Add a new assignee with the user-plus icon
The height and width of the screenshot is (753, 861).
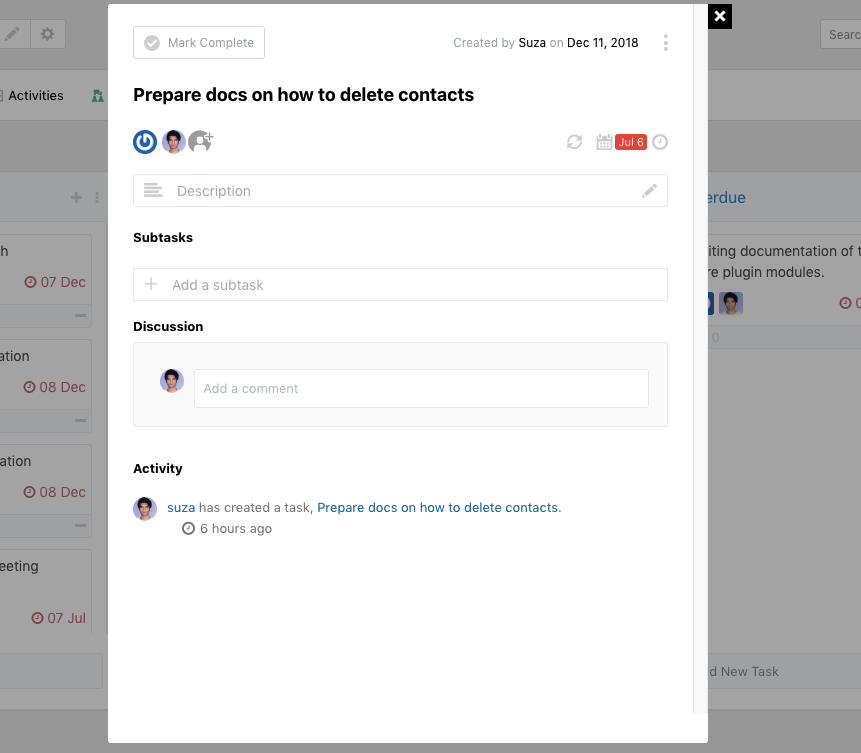click(x=201, y=142)
